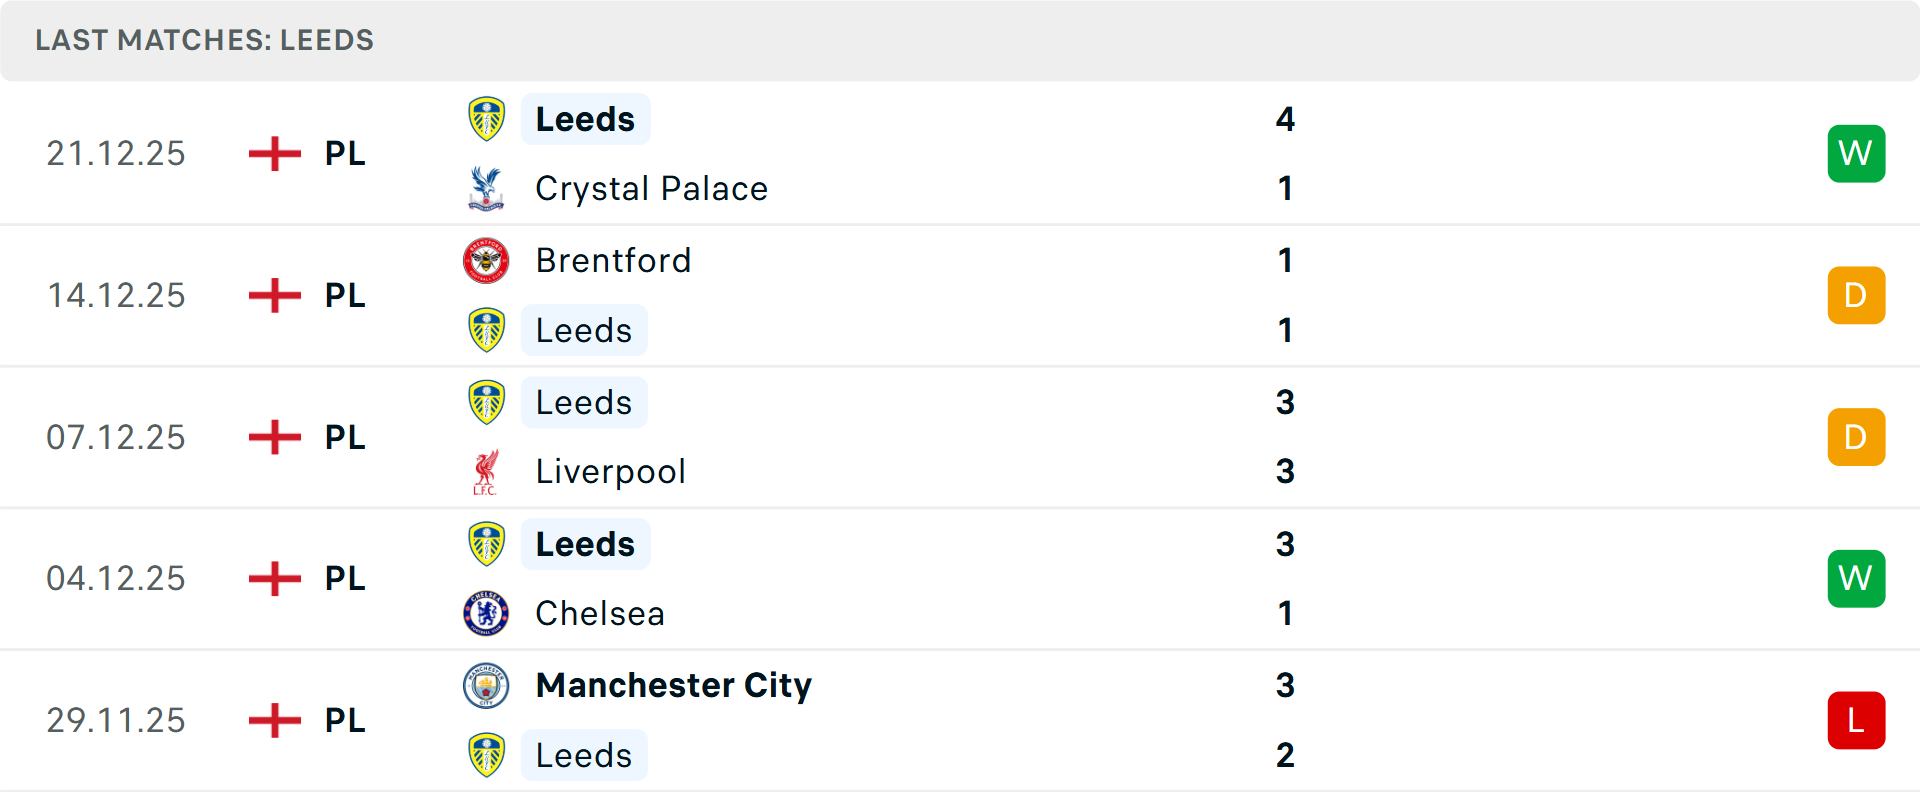This screenshot has width=1920, height=792.
Task: Click the Brentford club crest
Action: [x=486, y=261]
